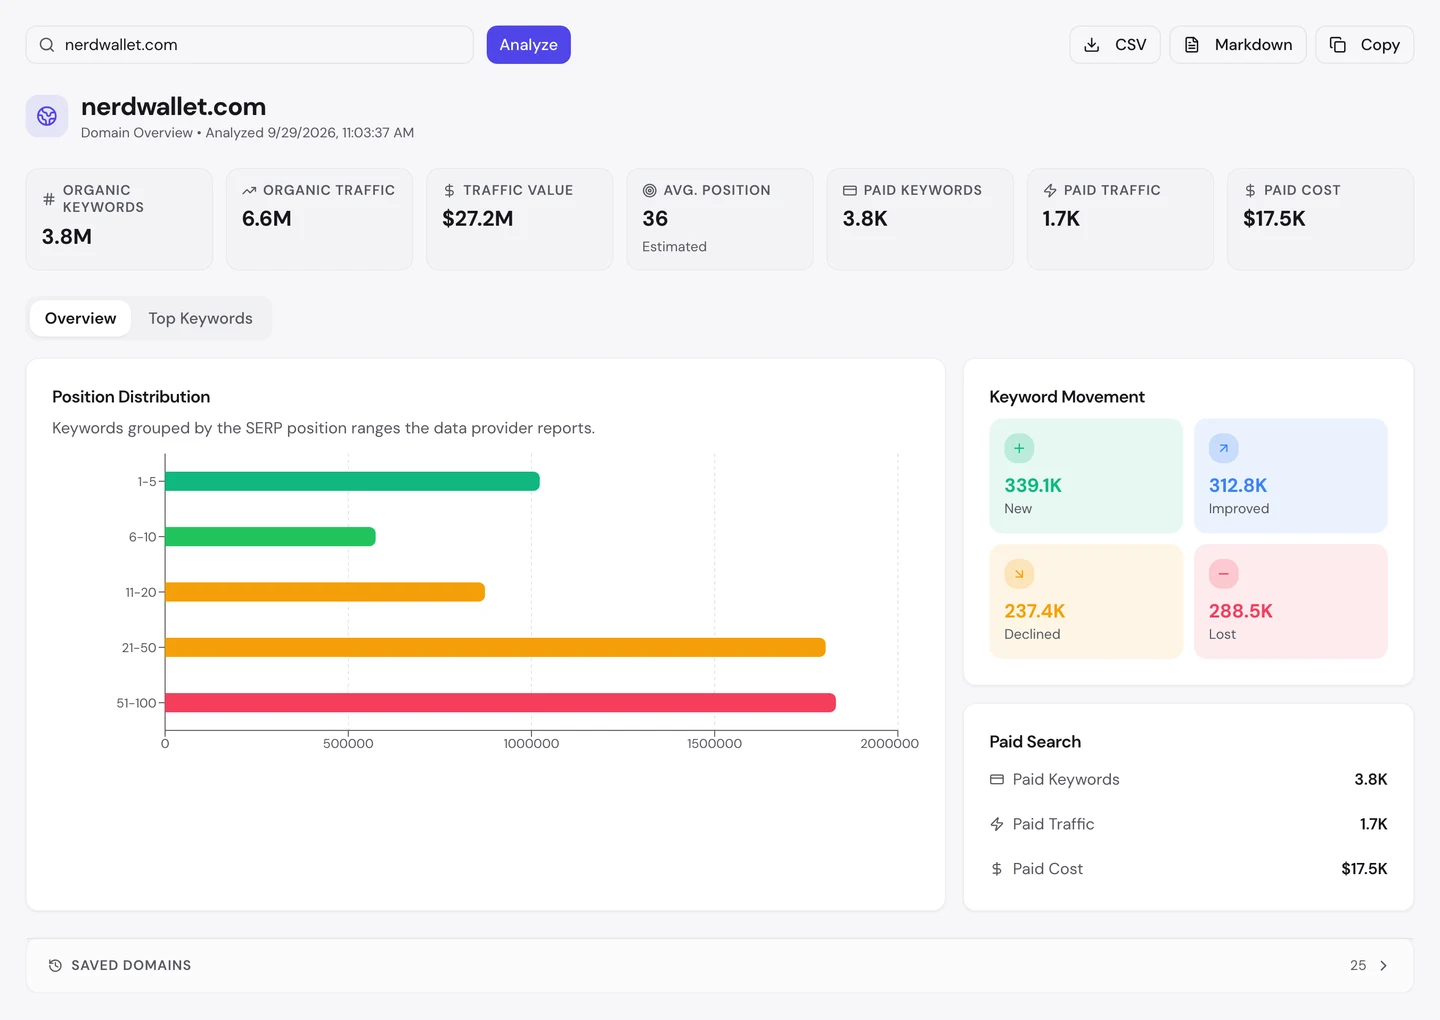Viewport: 1440px width, 1020px height.
Task: Click the 312.8K Improved keywords value
Action: pyautogui.click(x=1238, y=485)
